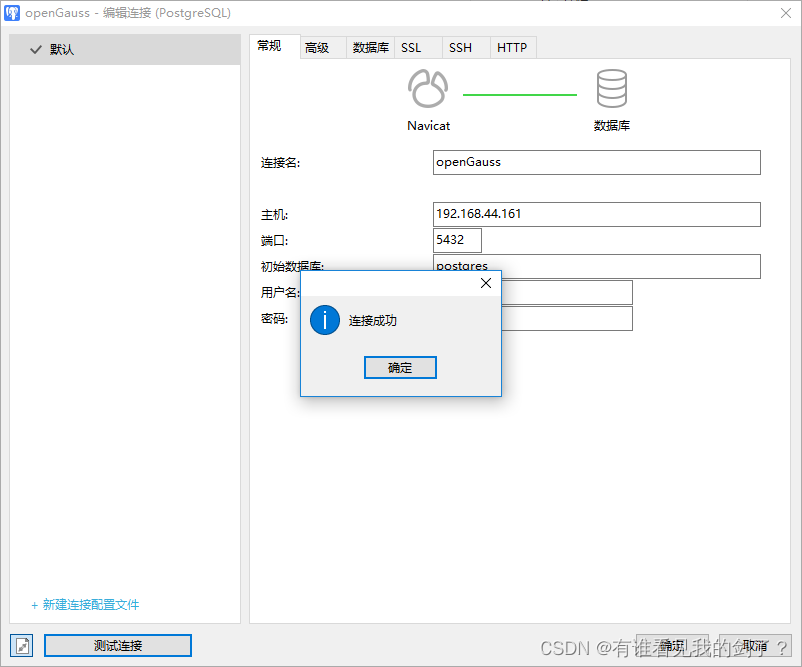
Task: Open the SSH settings tab
Action: pos(459,46)
